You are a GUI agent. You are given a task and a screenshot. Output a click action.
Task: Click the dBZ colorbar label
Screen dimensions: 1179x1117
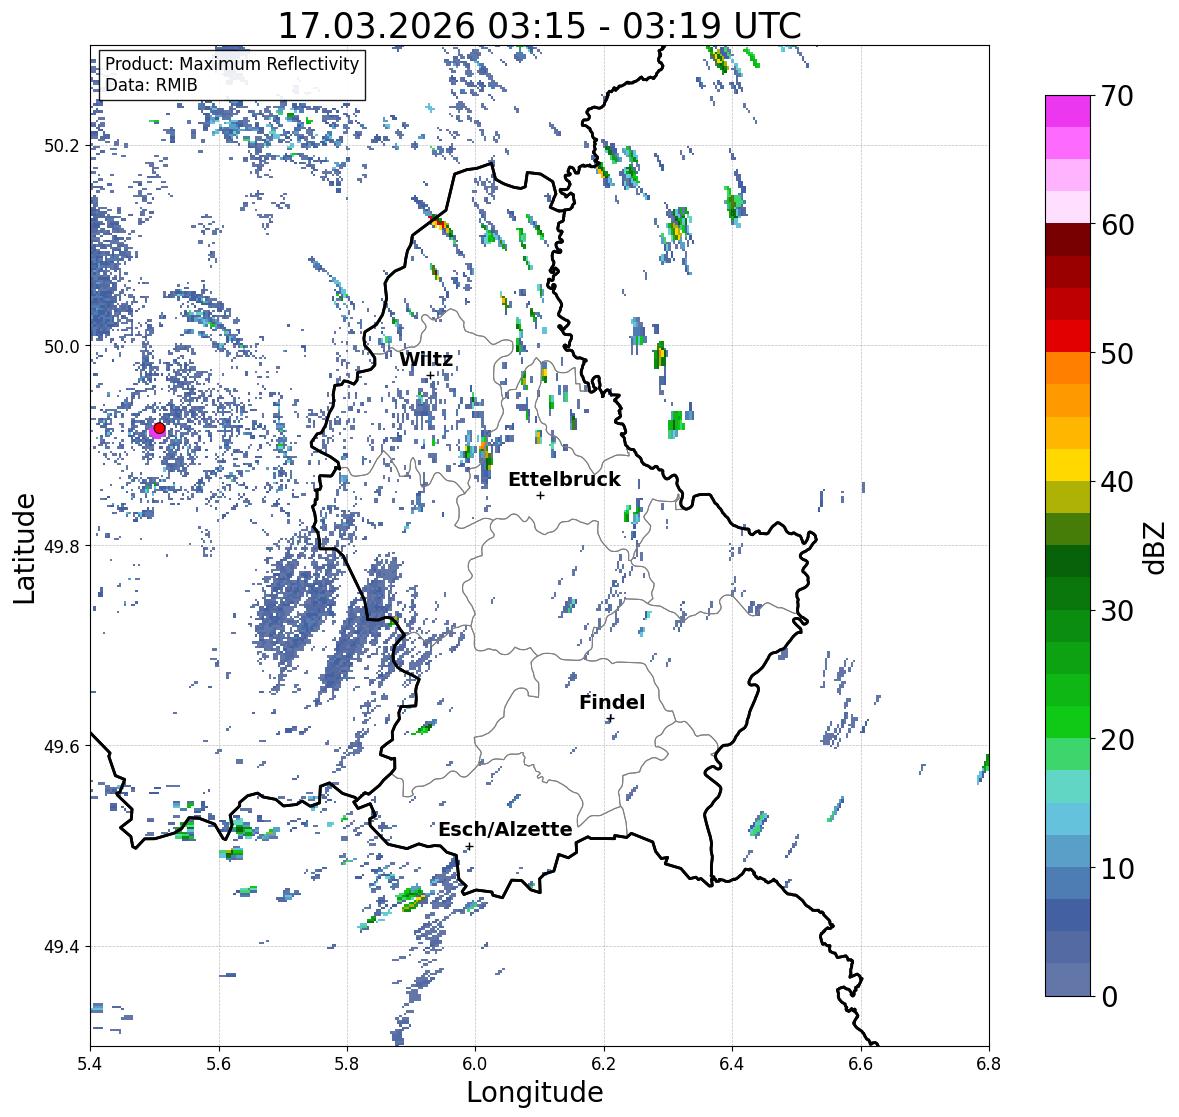pyautogui.click(x=1156, y=547)
